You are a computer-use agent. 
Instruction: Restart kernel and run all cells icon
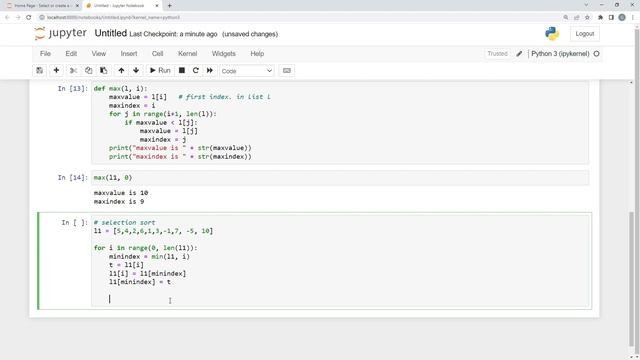click(x=210, y=71)
